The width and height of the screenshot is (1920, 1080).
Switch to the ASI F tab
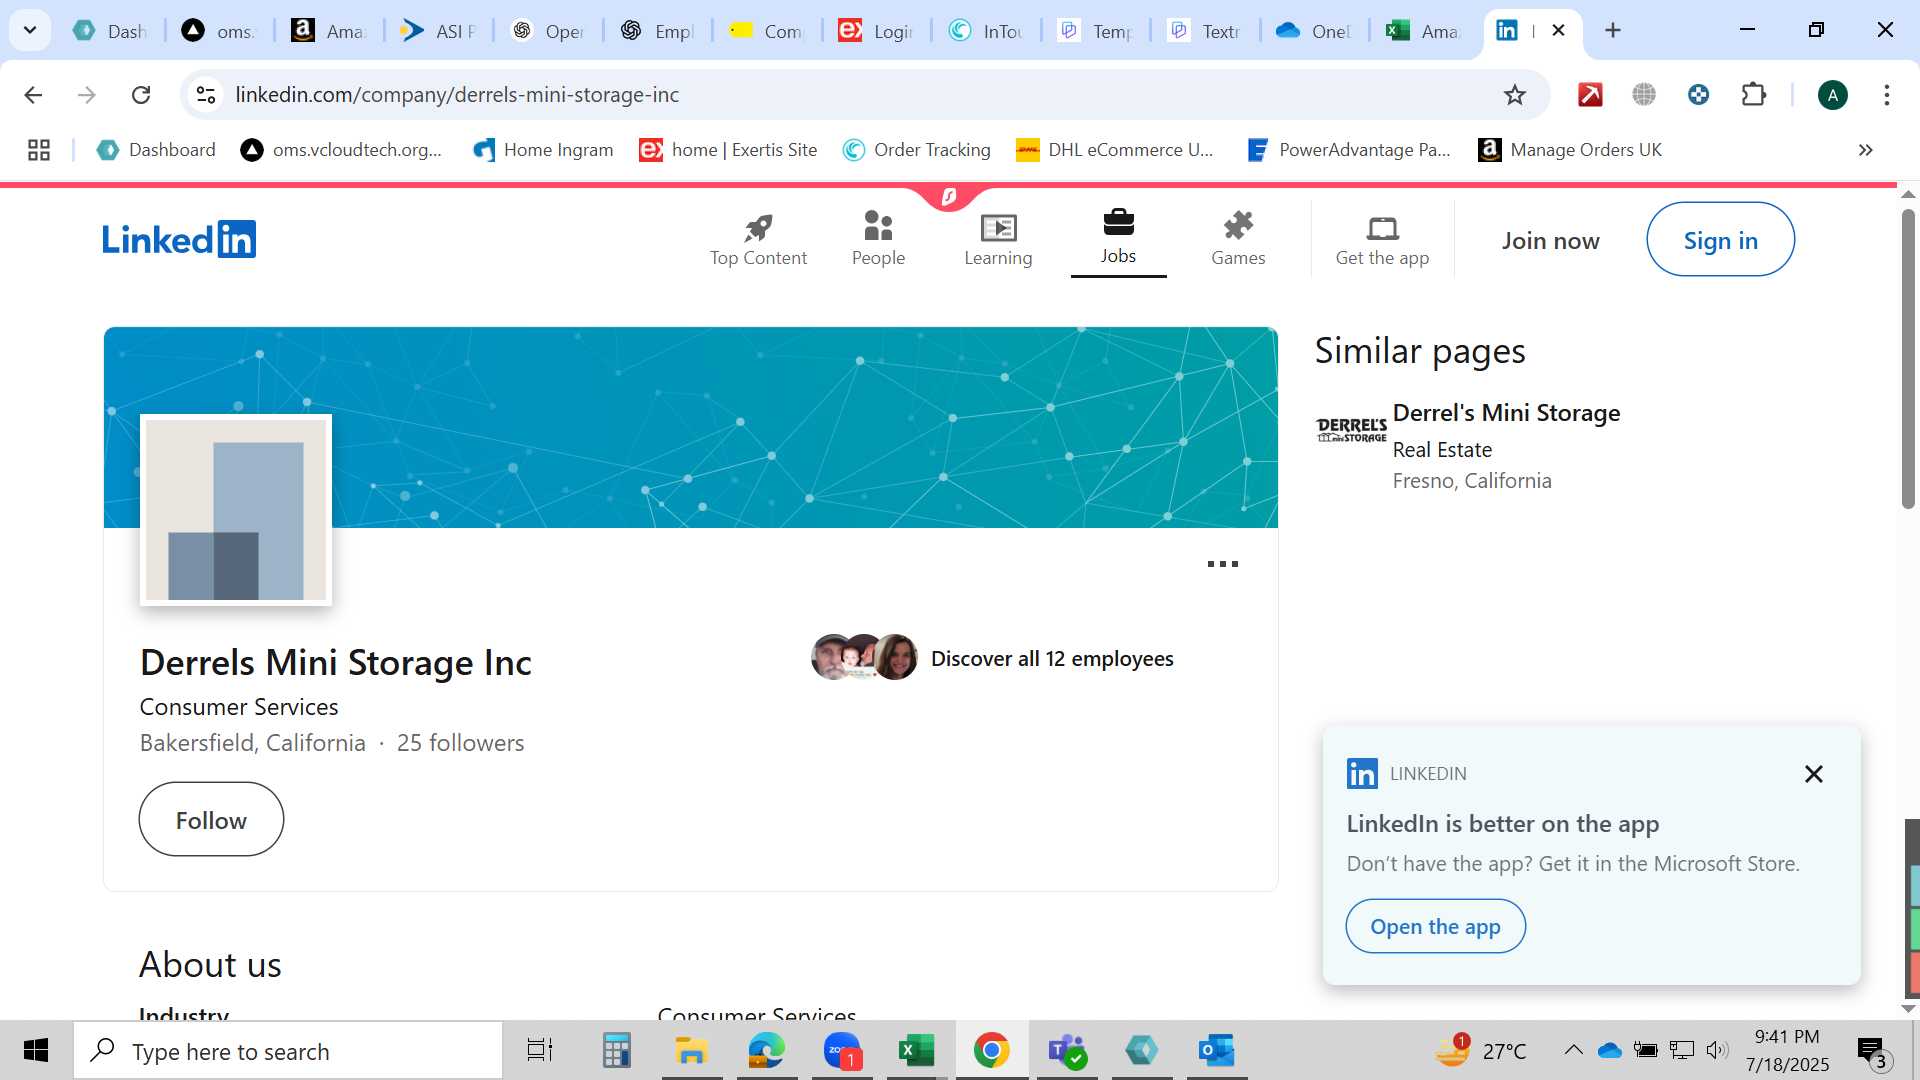click(439, 31)
